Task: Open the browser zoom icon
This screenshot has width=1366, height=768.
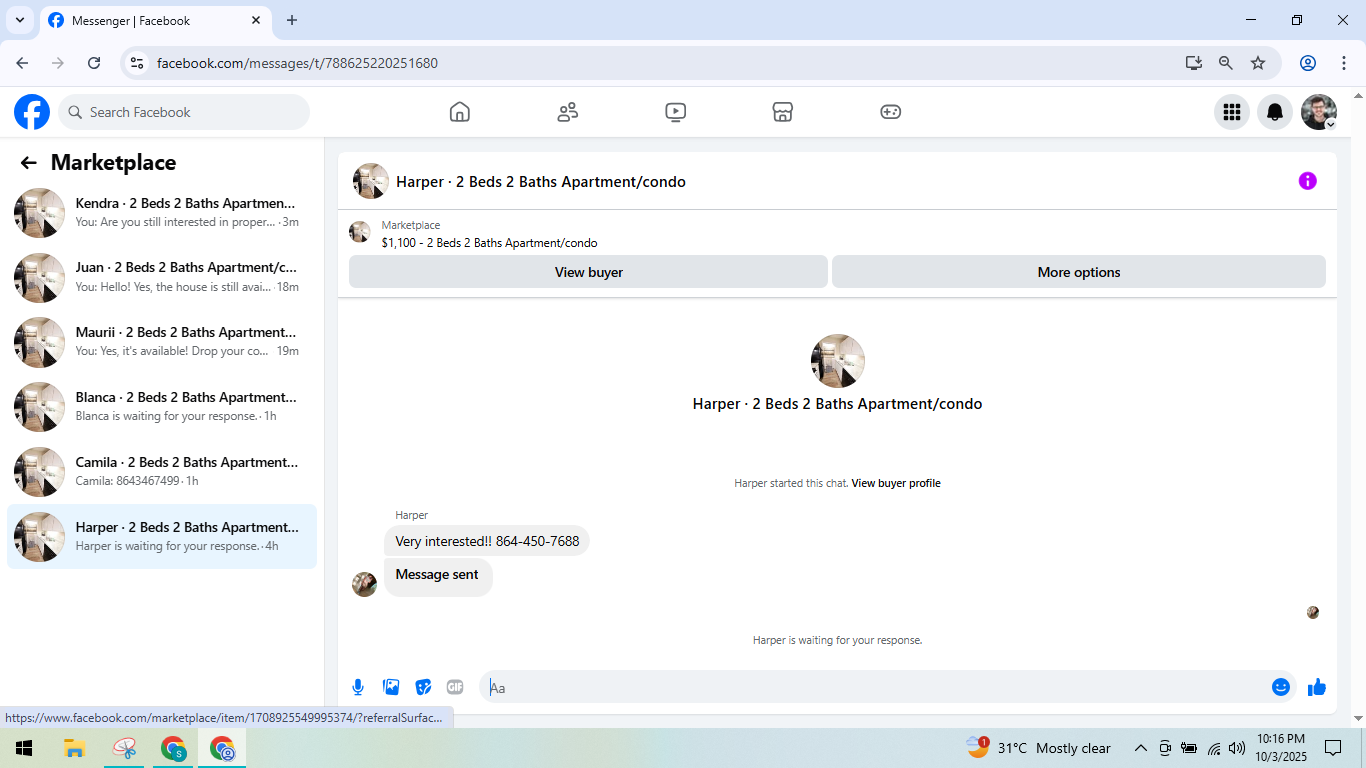Action: [1226, 63]
